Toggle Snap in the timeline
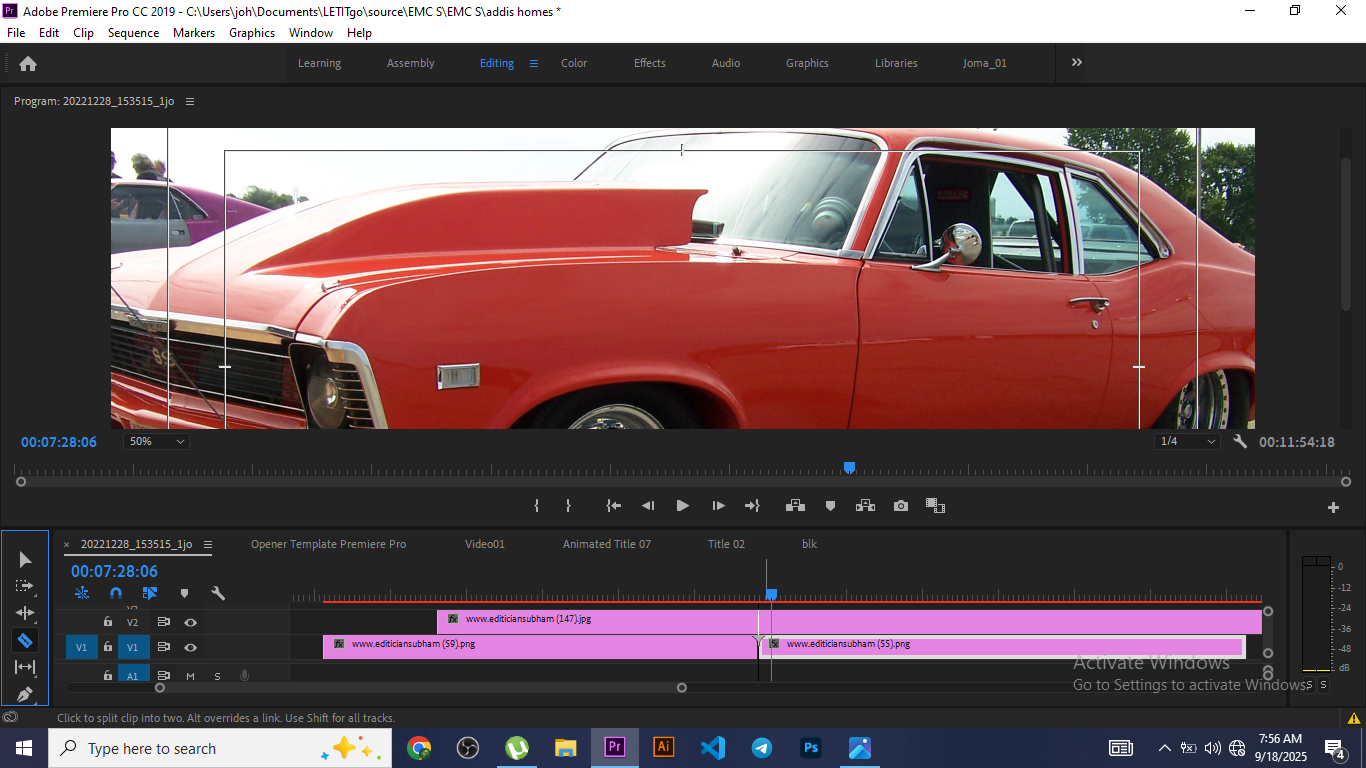This screenshot has height=768, width=1366. (x=116, y=593)
